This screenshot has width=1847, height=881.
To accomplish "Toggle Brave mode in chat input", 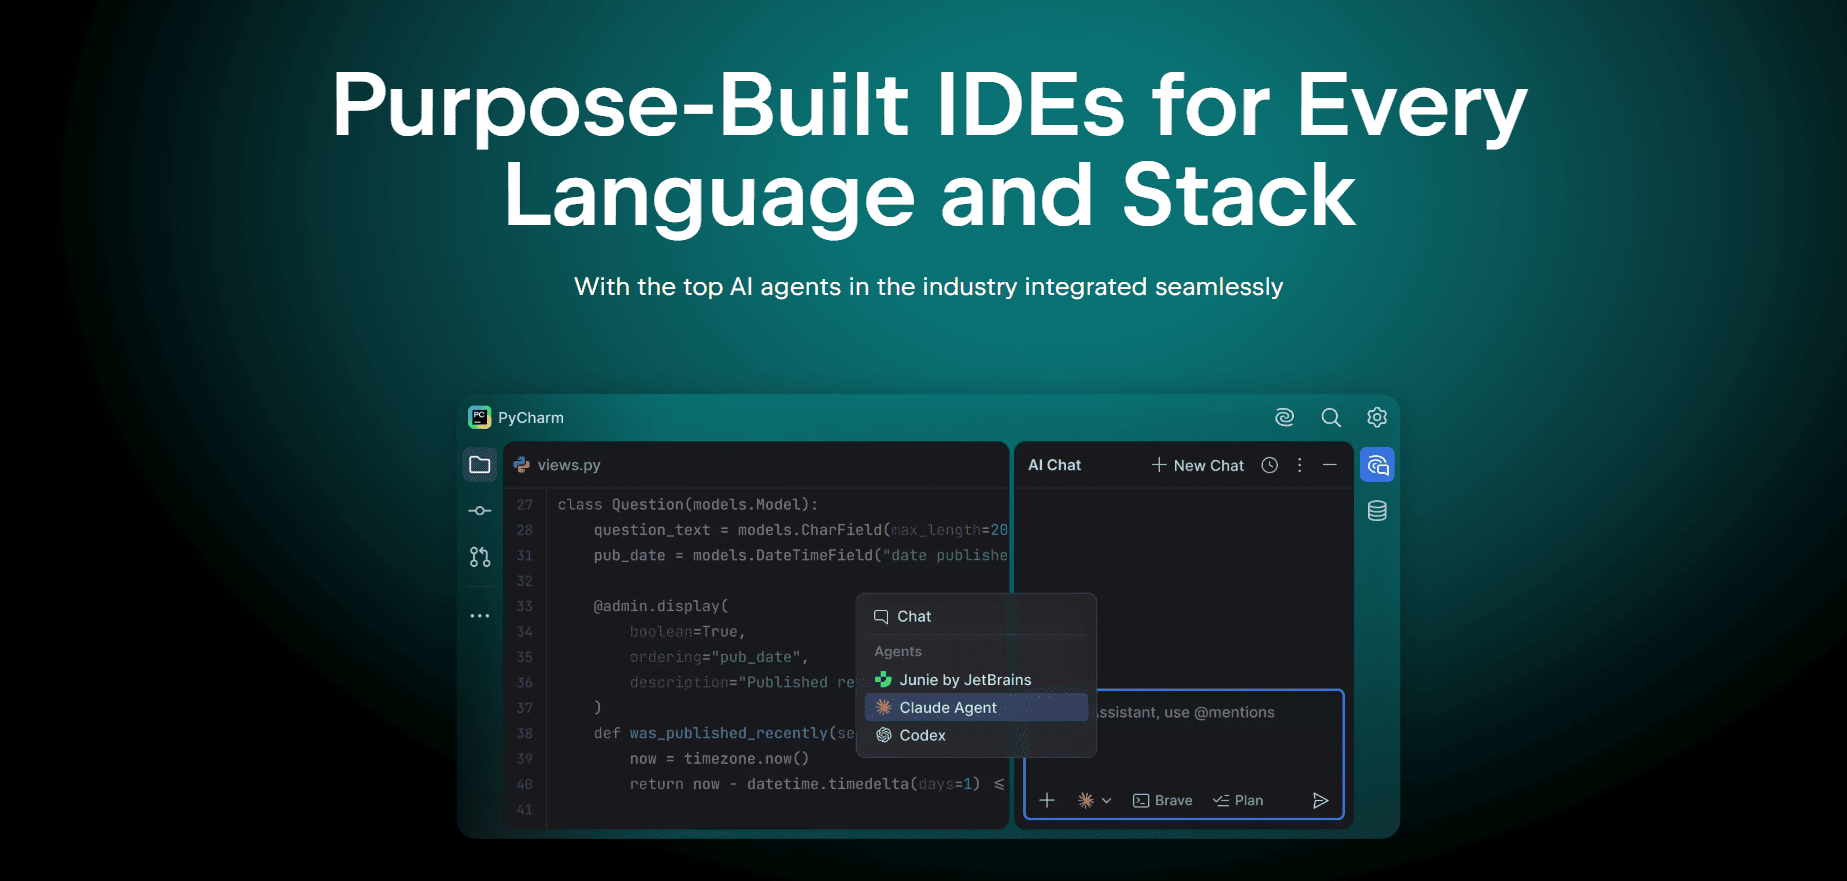I will pos(1162,800).
